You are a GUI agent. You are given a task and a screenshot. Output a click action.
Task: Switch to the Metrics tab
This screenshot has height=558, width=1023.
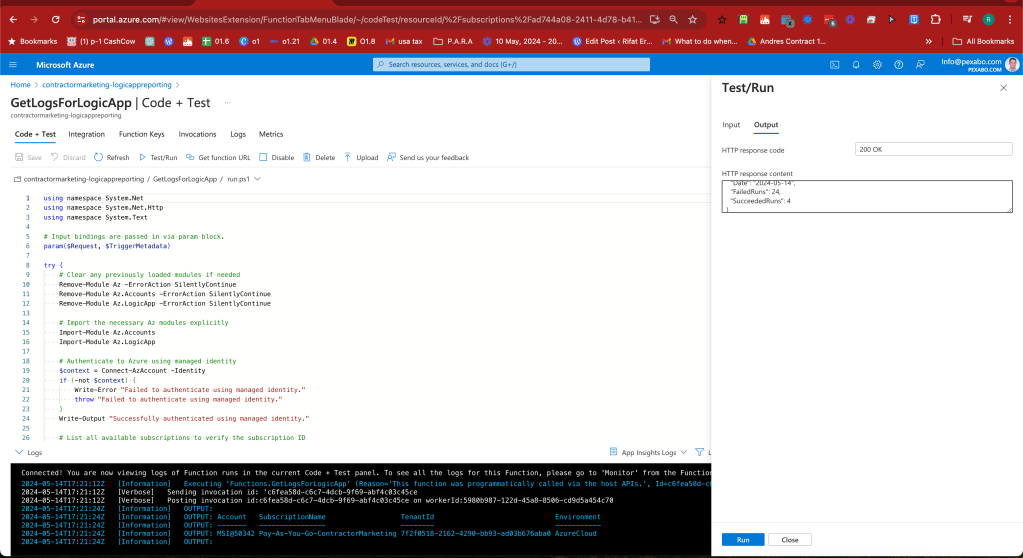click(x=271, y=134)
